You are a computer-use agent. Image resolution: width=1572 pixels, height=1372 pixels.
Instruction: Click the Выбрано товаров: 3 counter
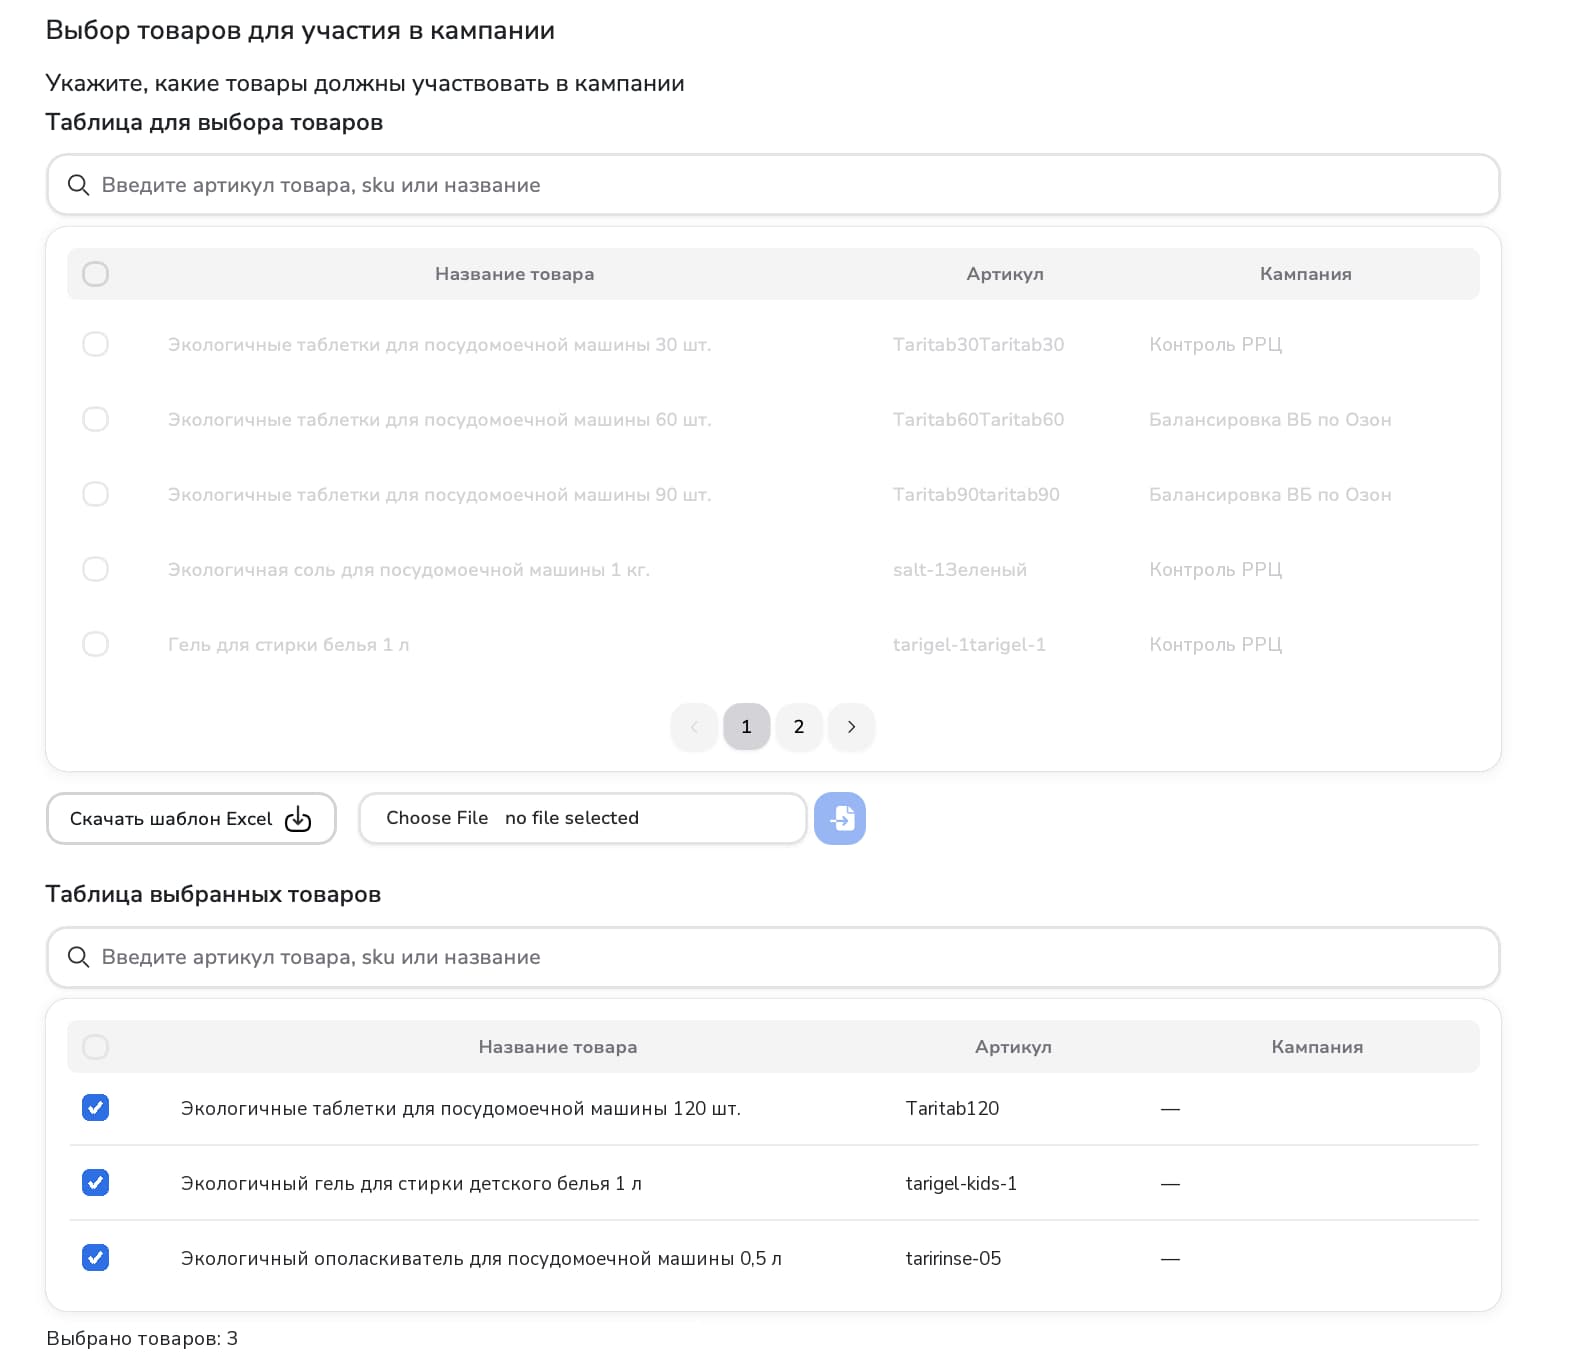click(142, 1339)
